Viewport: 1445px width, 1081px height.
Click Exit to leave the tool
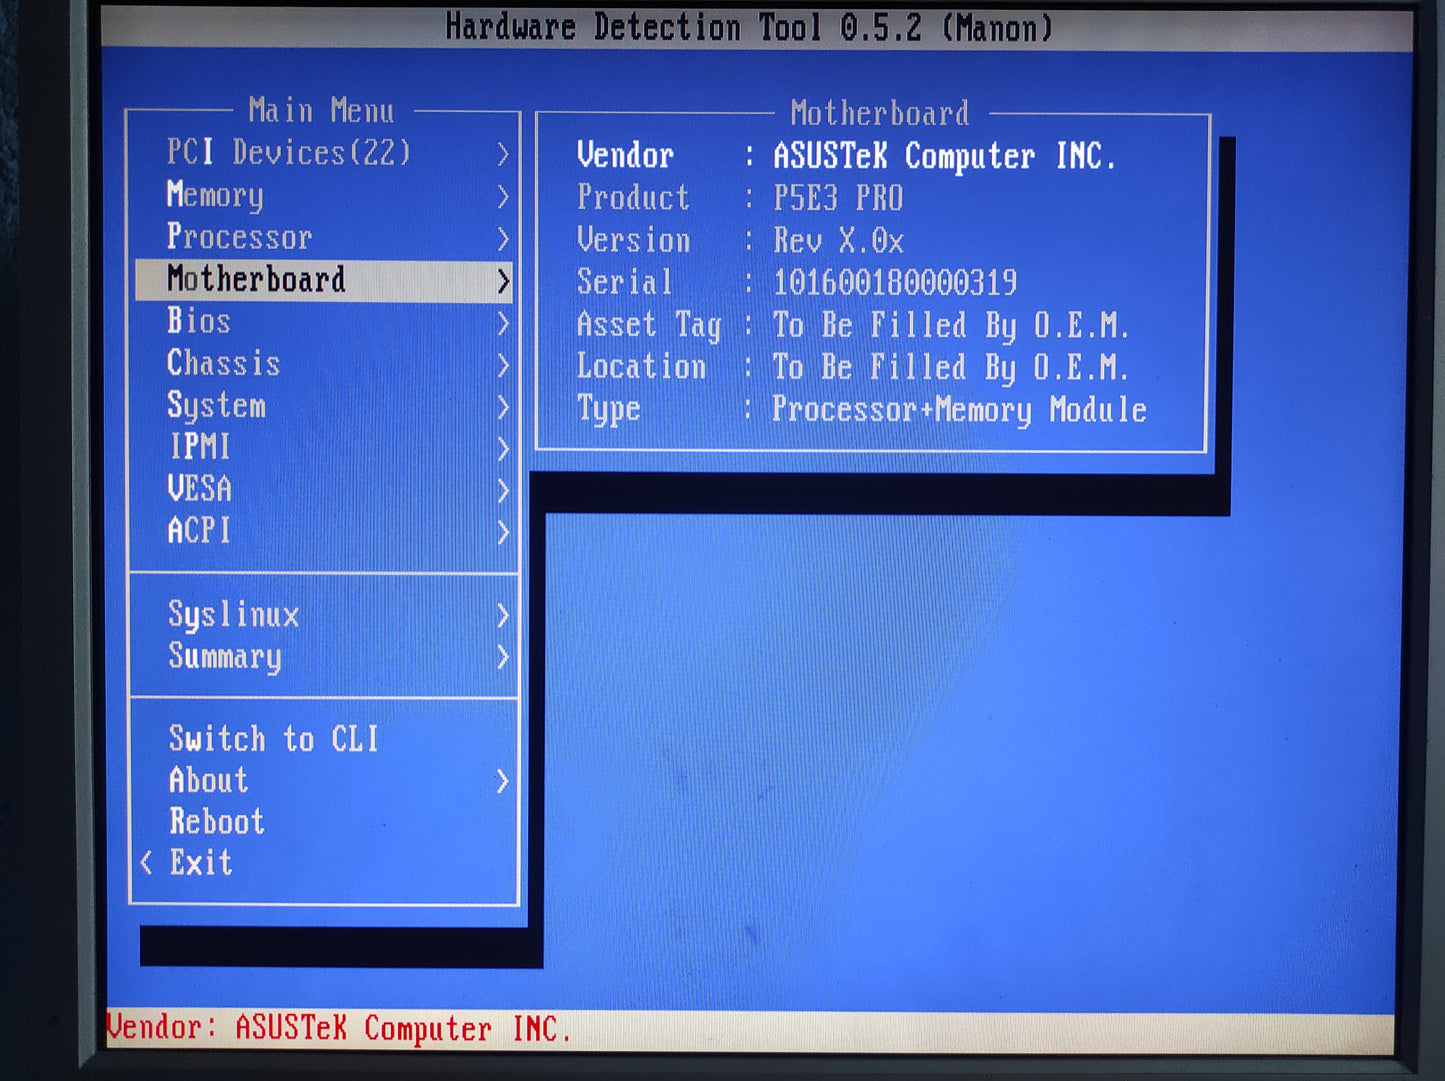[201, 863]
